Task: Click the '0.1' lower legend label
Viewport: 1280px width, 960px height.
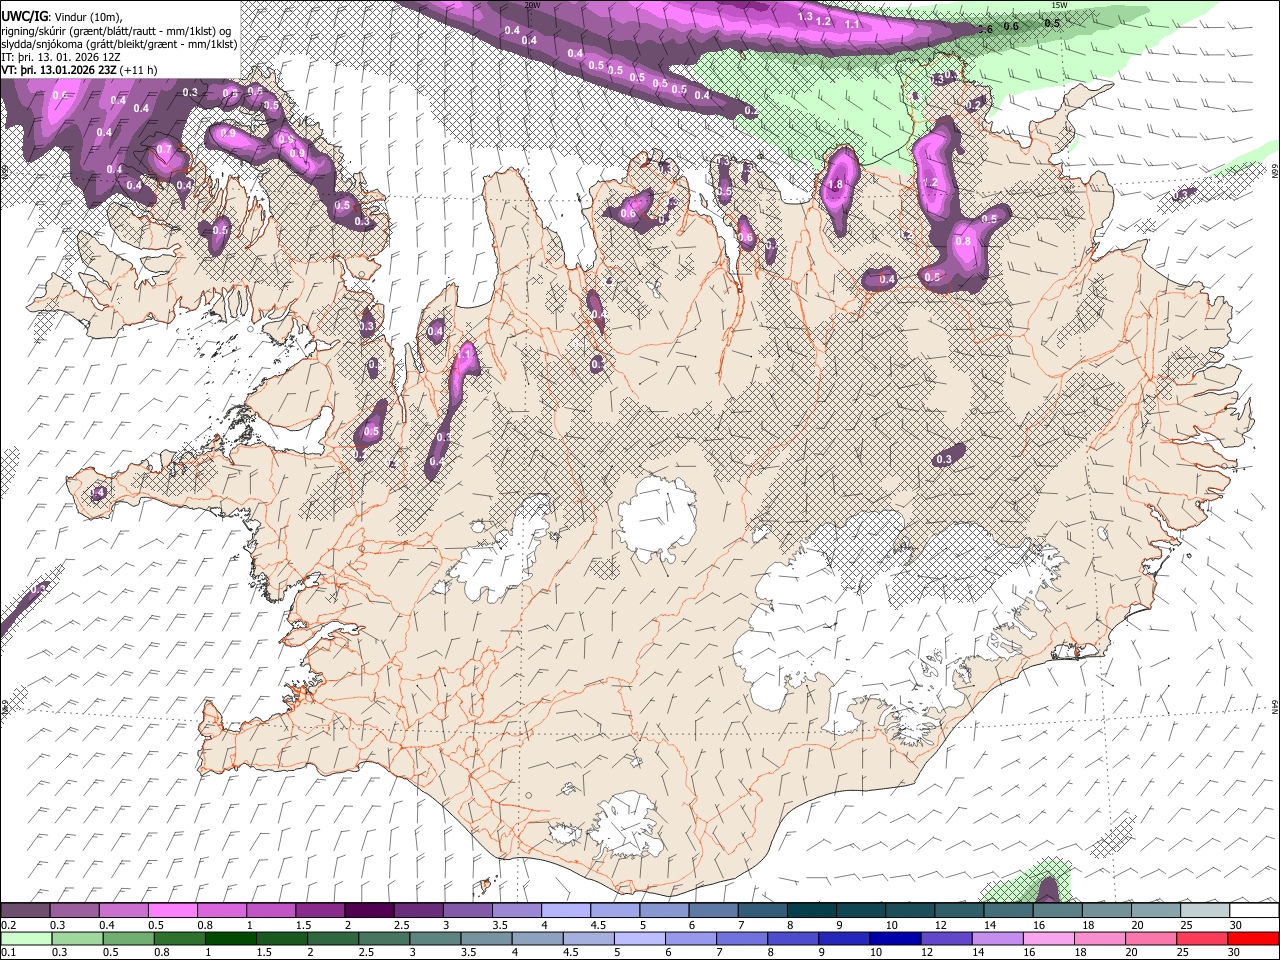Action: [10, 952]
